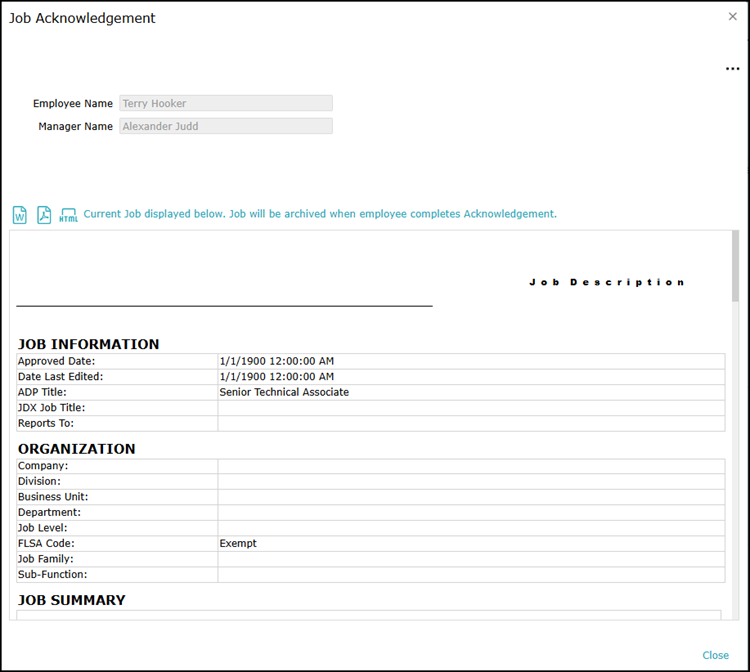Click the JOB INFORMATION section heading

tap(89, 344)
